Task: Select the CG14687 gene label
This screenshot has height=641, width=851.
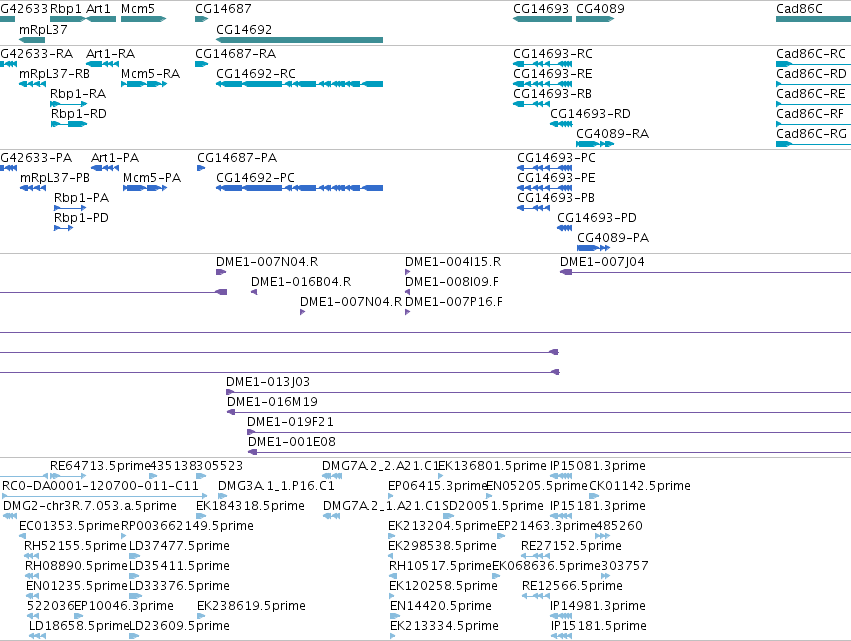Action: click(223, 9)
